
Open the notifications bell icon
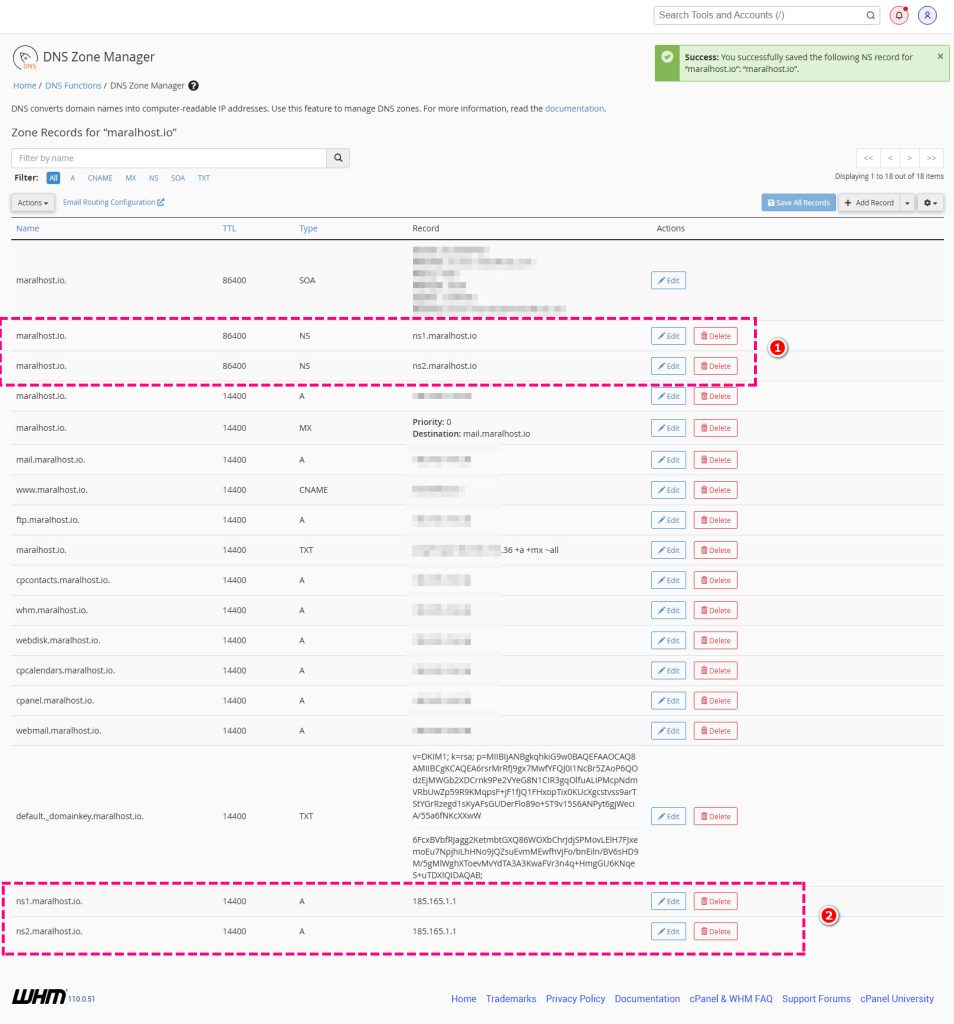(x=899, y=15)
